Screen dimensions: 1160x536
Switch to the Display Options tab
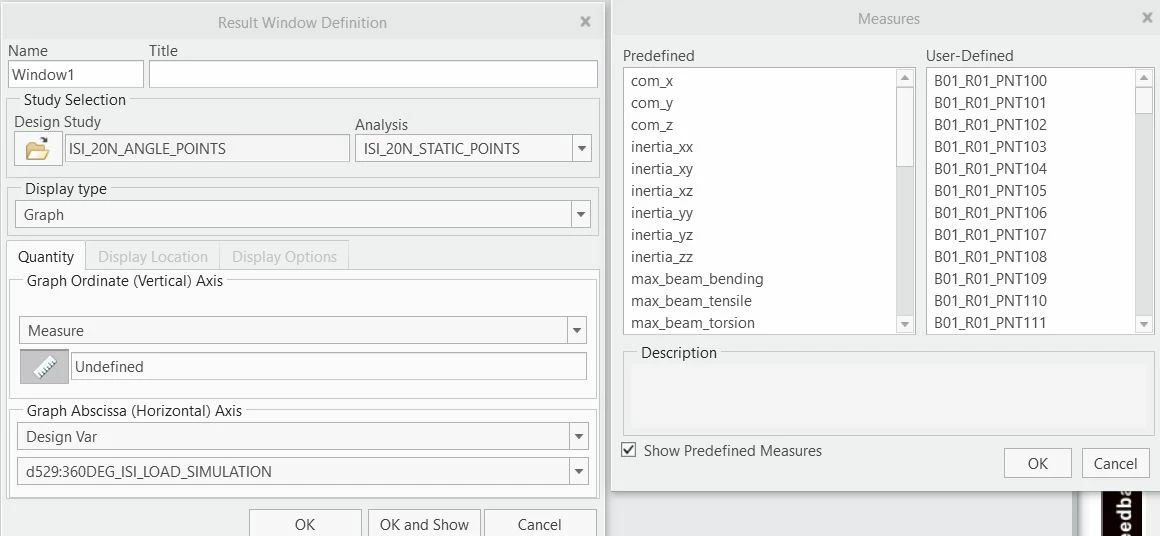(284, 257)
